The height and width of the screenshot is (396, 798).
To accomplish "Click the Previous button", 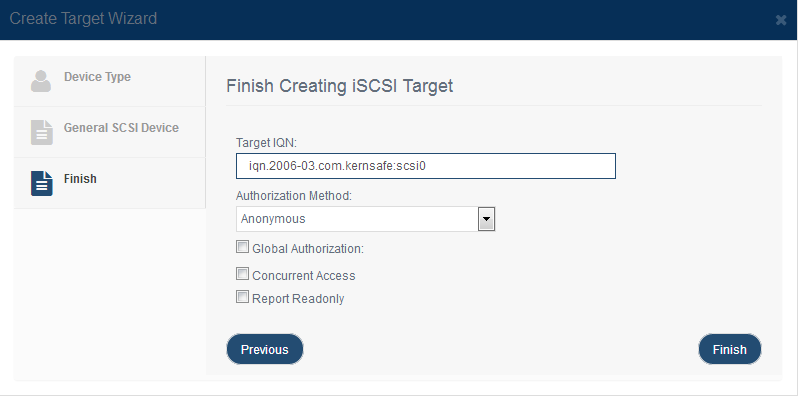I will pyautogui.click(x=265, y=350).
